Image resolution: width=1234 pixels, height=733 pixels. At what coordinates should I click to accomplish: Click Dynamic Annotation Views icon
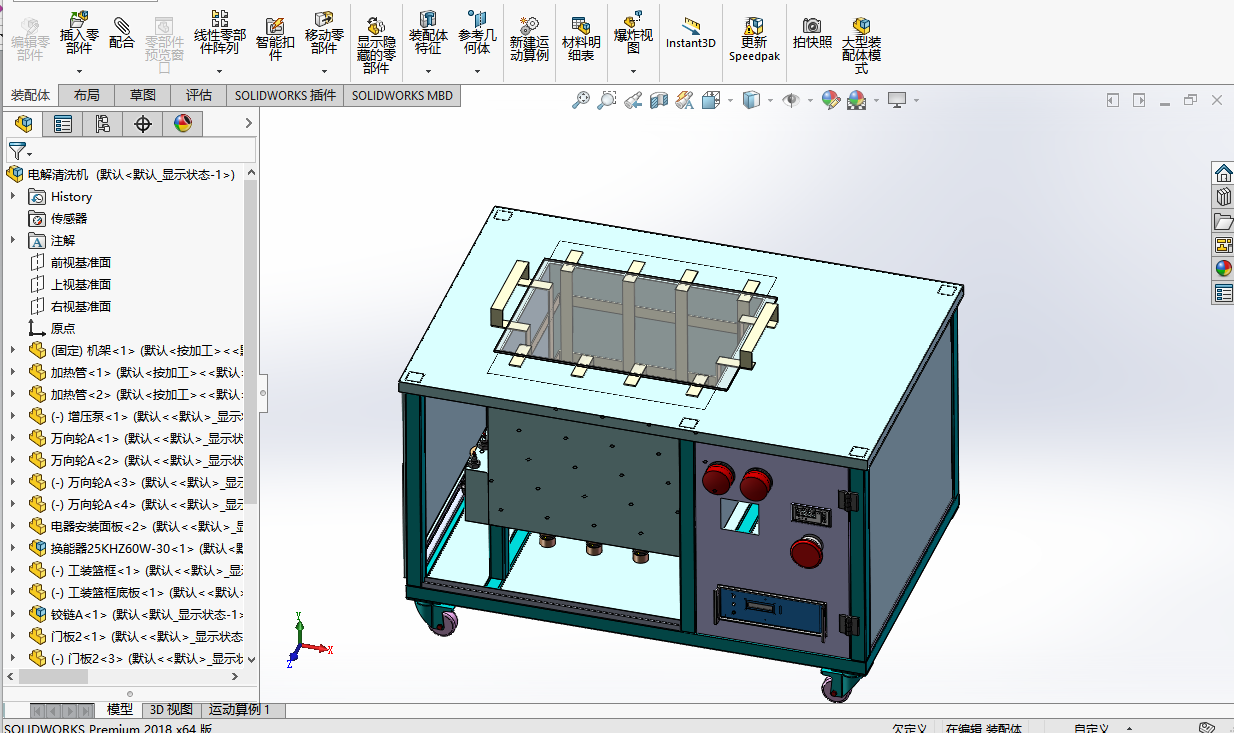685,100
